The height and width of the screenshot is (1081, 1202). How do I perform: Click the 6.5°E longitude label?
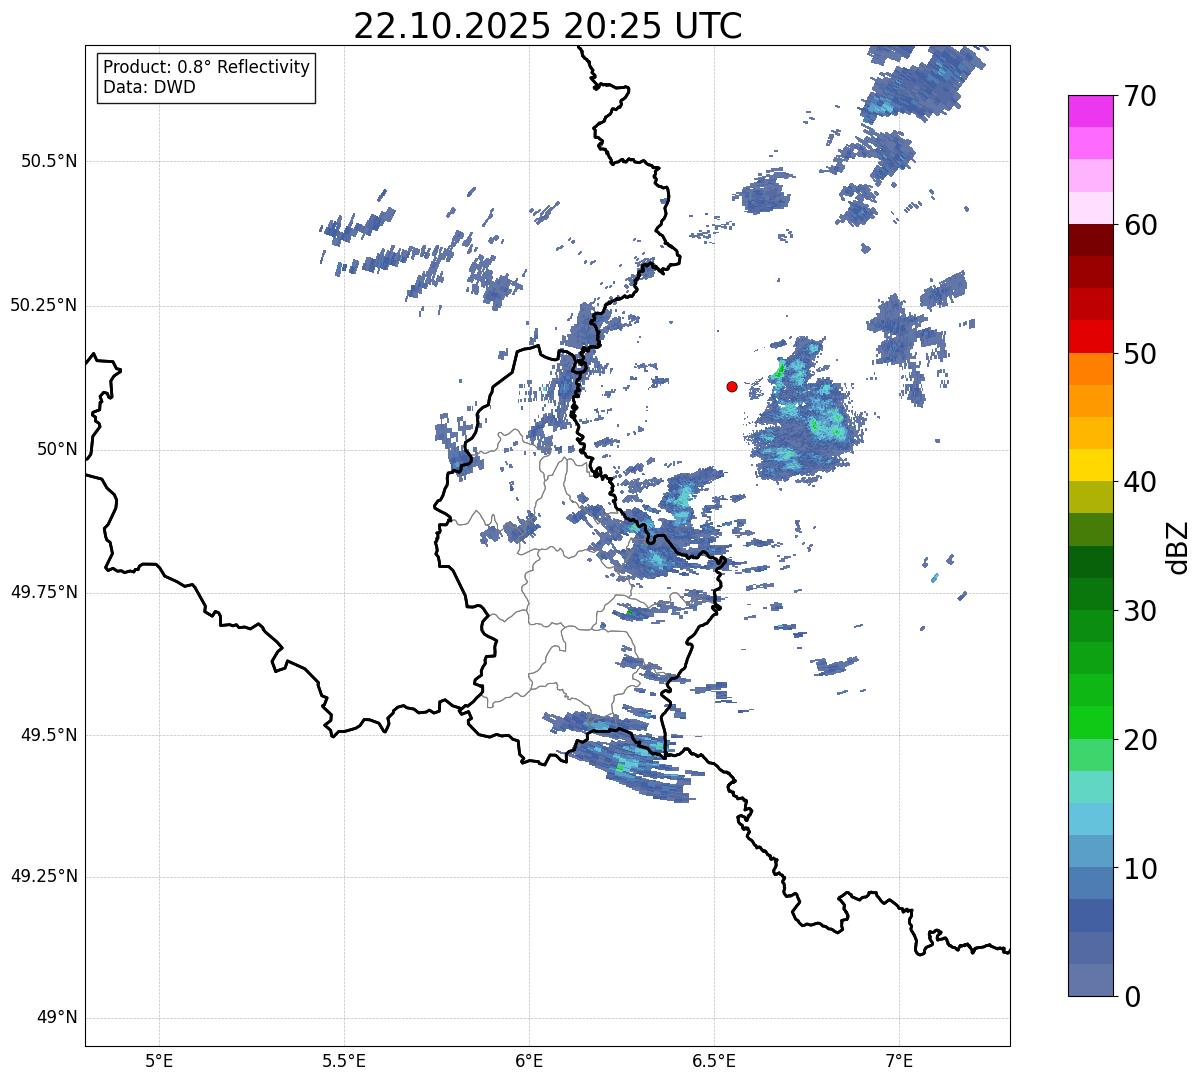click(x=714, y=1061)
